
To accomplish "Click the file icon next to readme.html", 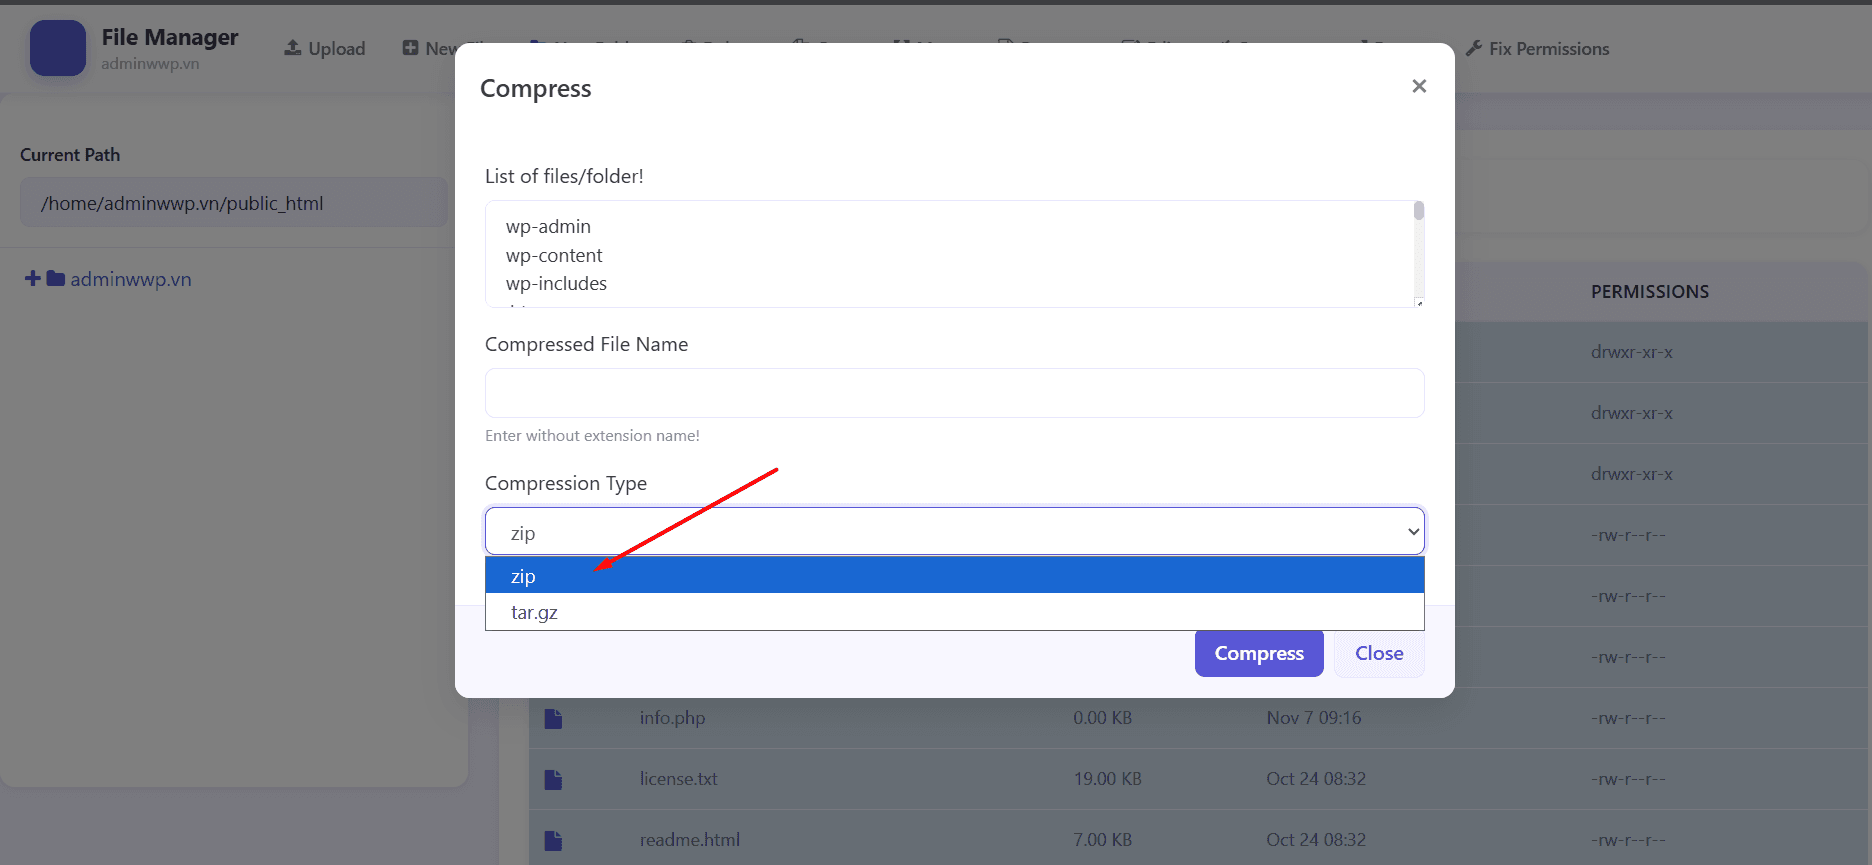I will 553,840.
